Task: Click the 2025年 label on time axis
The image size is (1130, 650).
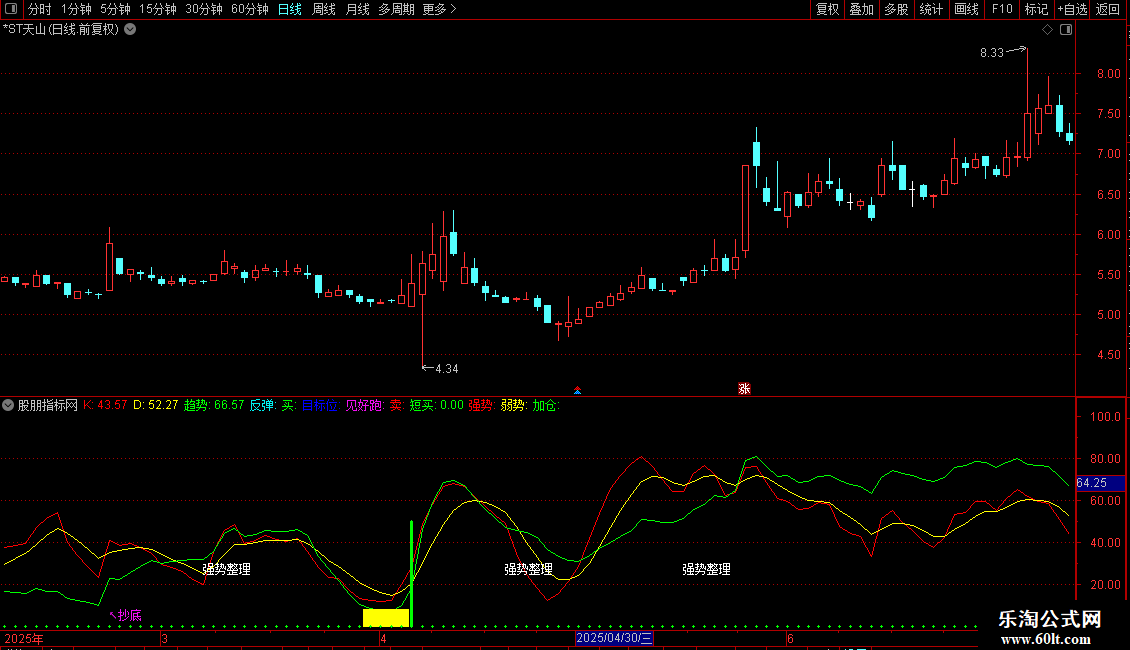Action: point(24,638)
